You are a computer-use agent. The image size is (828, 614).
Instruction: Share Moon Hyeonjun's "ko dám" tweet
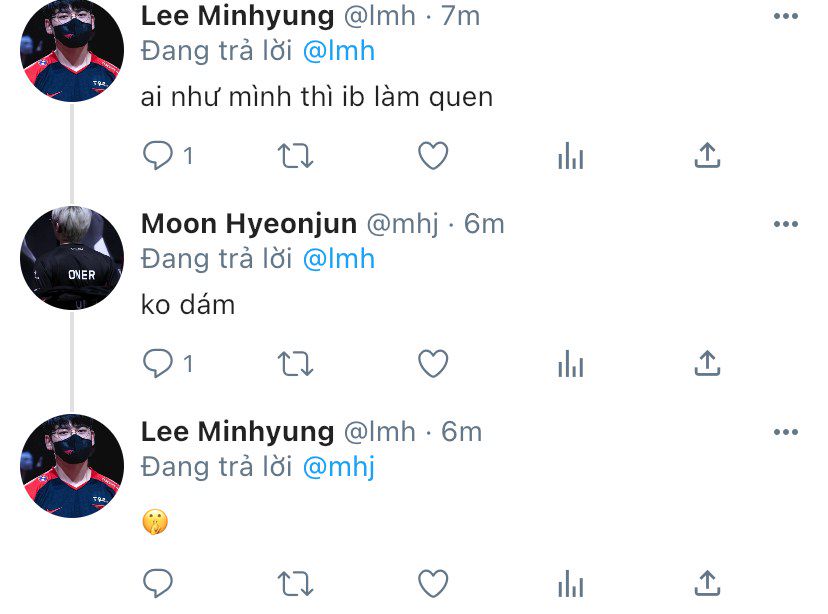[x=707, y=364]
